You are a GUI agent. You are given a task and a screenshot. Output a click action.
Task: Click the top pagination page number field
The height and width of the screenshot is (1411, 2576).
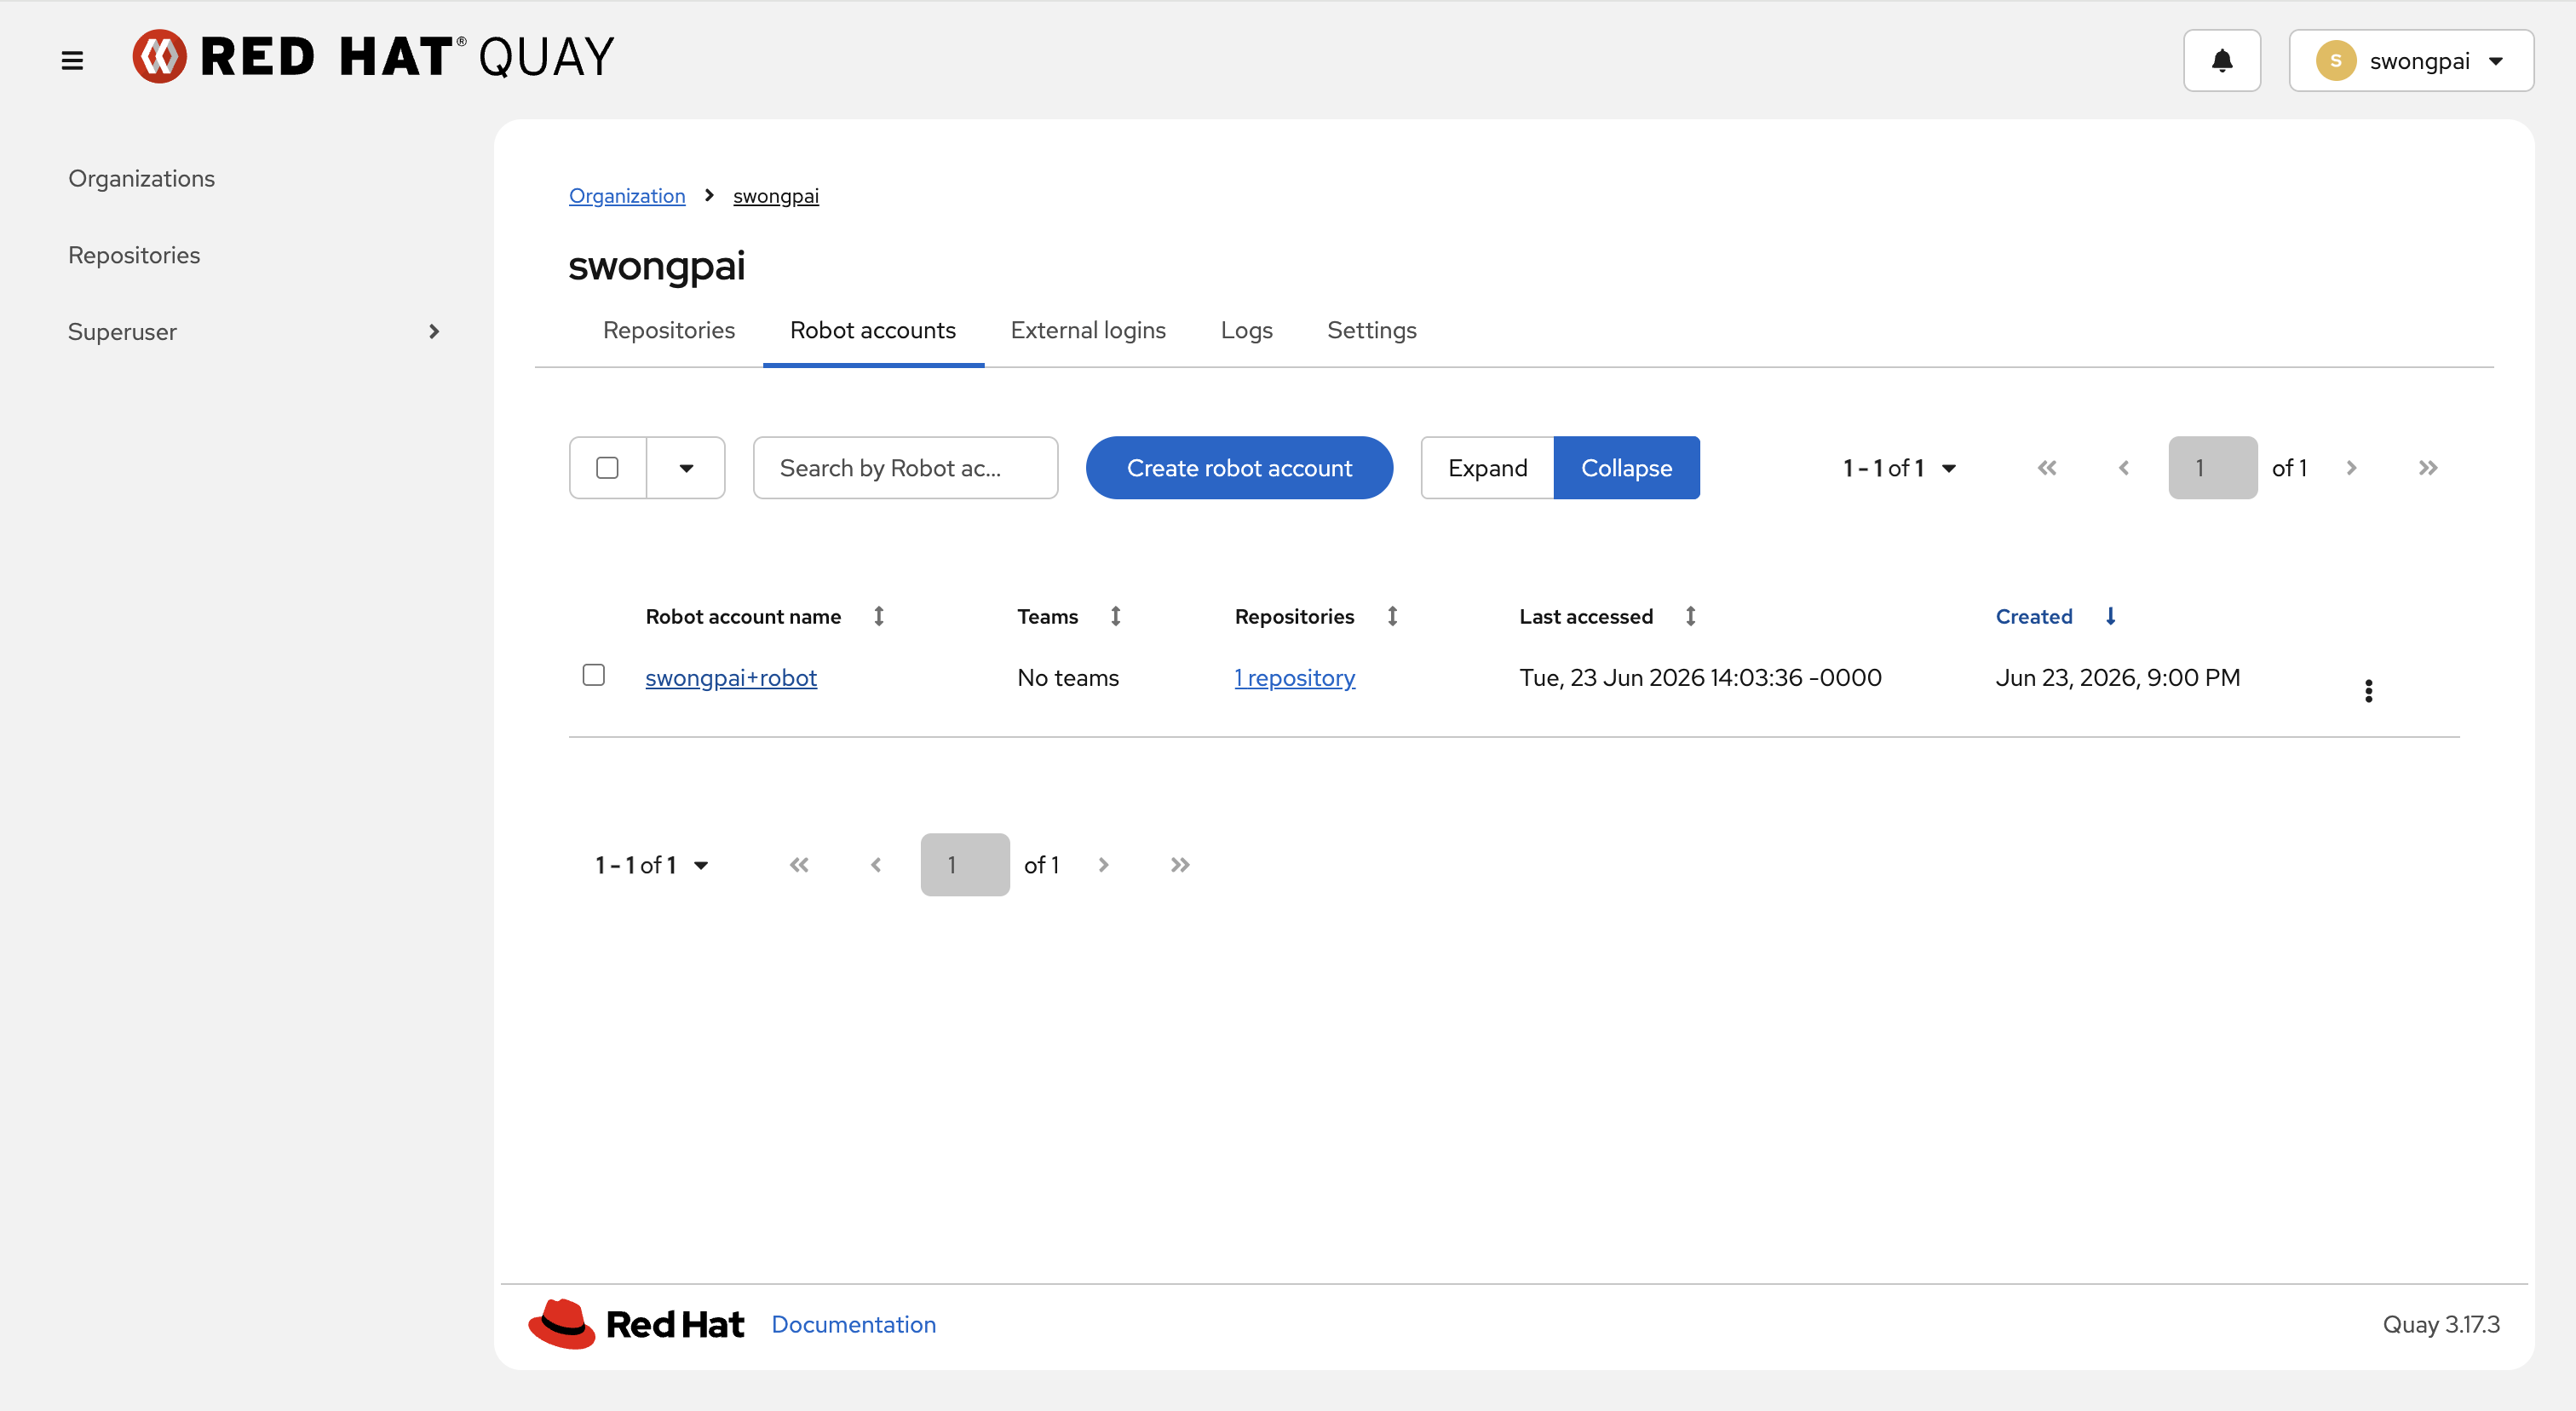[x=2212, y=468]
